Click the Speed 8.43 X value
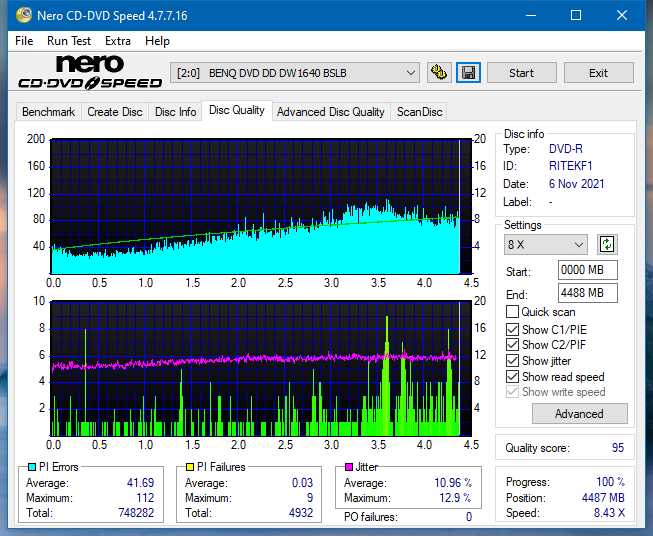The height and width of the screenshot is (536, 653). (609, 513)
